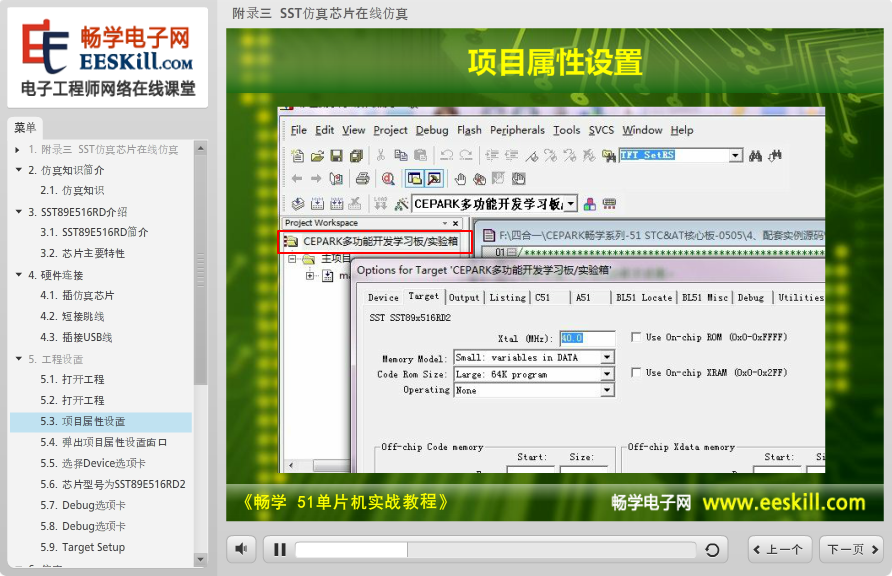
Task: Toggle the Project Window icon
Action: 415,179
